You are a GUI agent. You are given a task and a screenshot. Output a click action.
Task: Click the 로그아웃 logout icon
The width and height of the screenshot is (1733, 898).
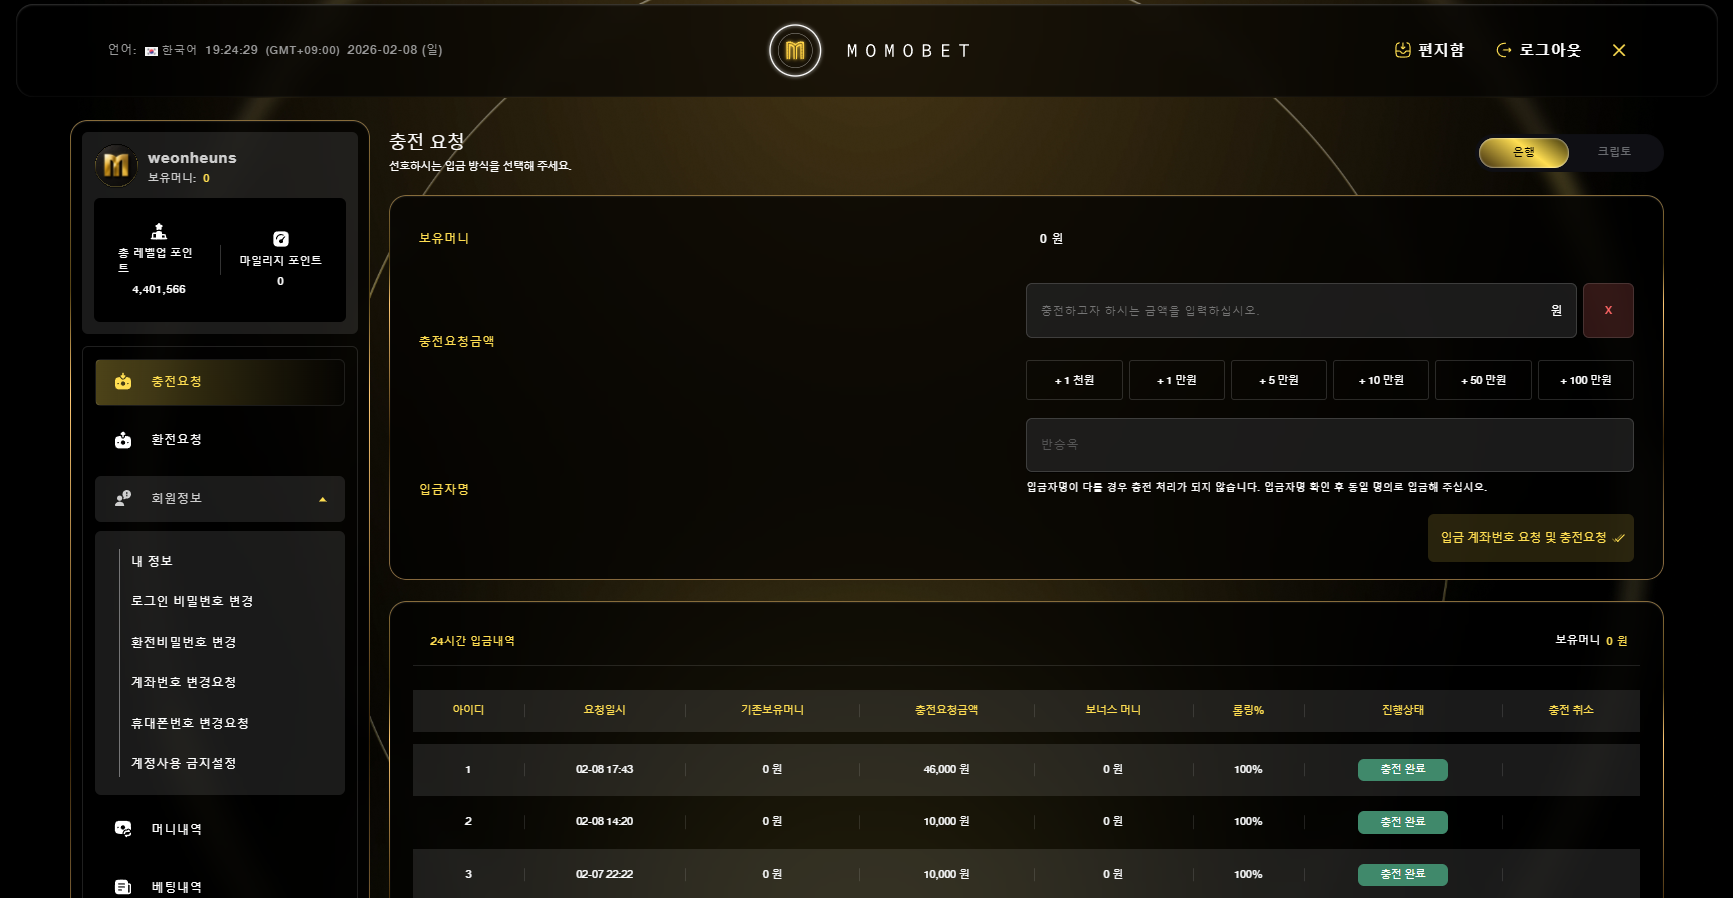[1503, 50]
